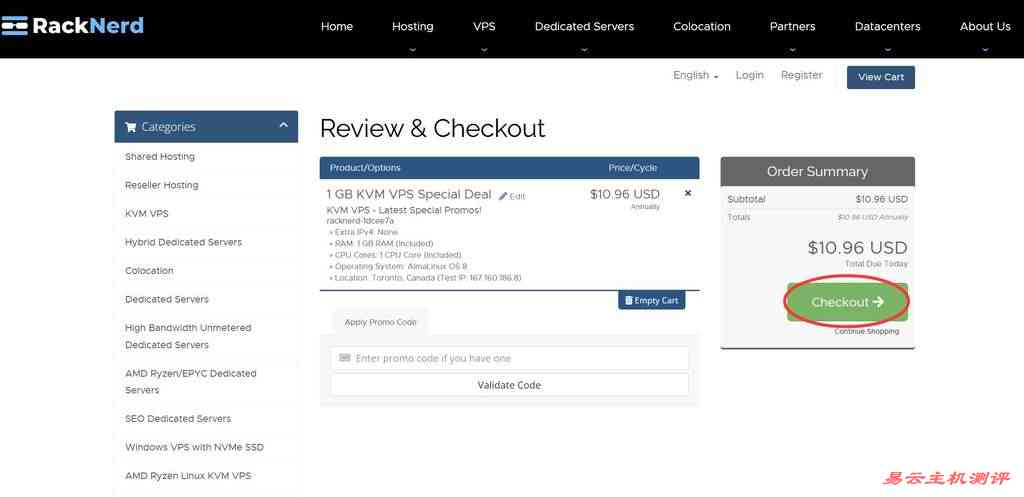This screenshot has width=1024, height=497.
Task: Open the Dedicated Servers menu
Action: (x=584, y=27)
